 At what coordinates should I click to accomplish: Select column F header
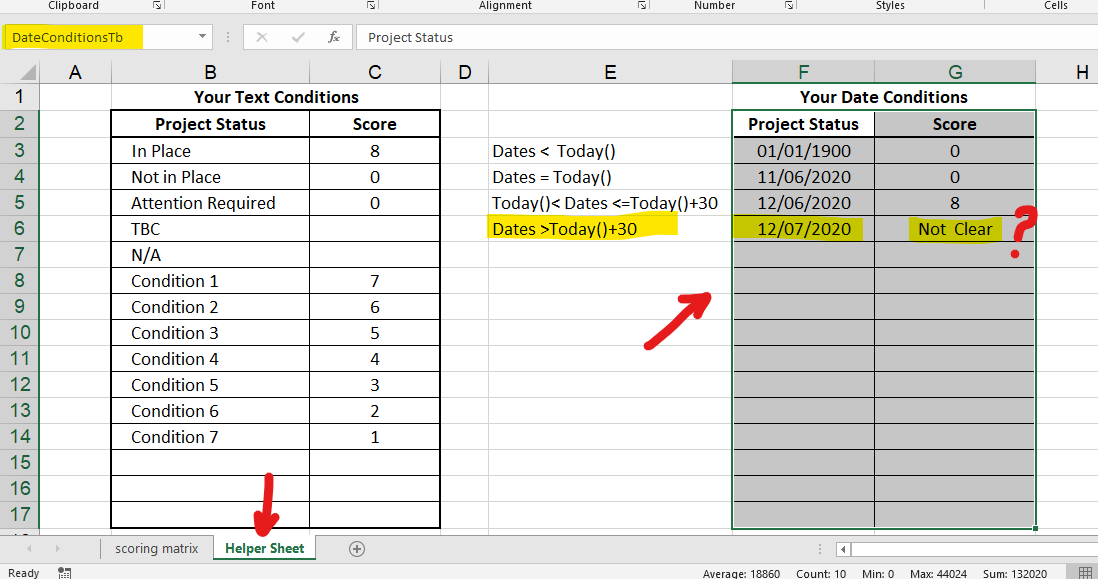pos(803,72)
